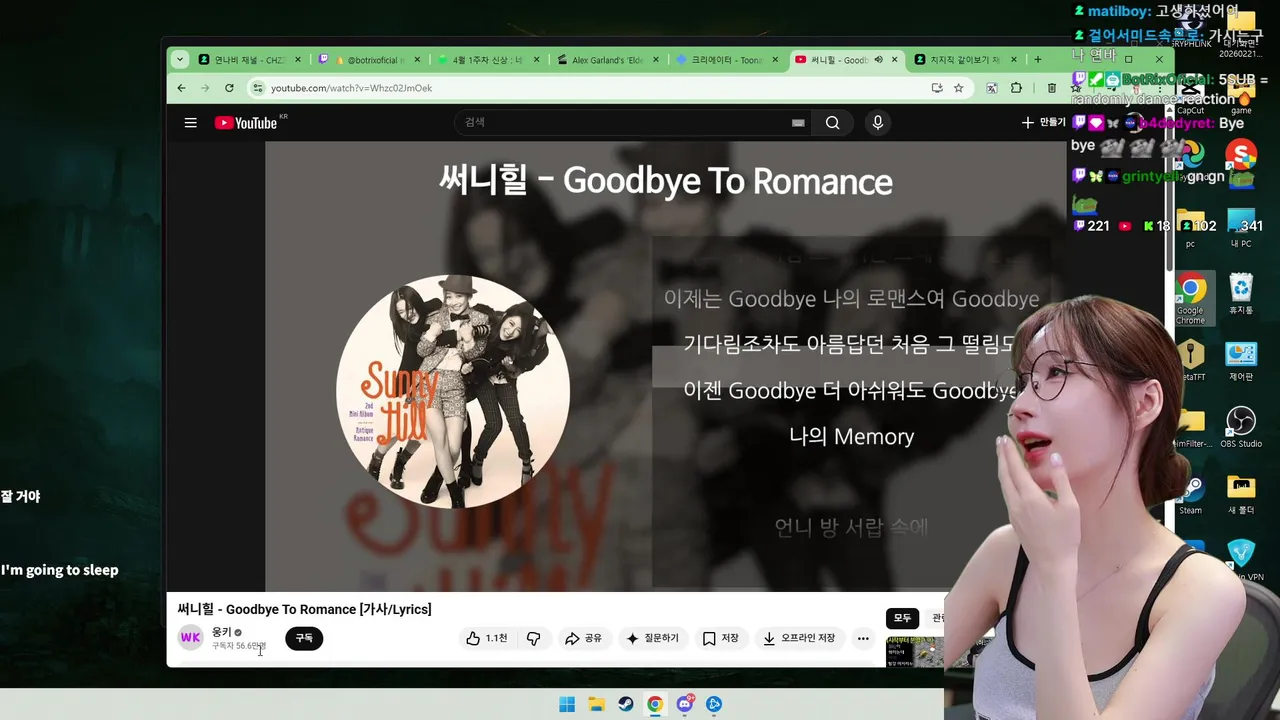The height and width of the screenshot is (720, 1280).
Task: Select the Google Chrome desktop shortcut
Action: [1191, 298]
